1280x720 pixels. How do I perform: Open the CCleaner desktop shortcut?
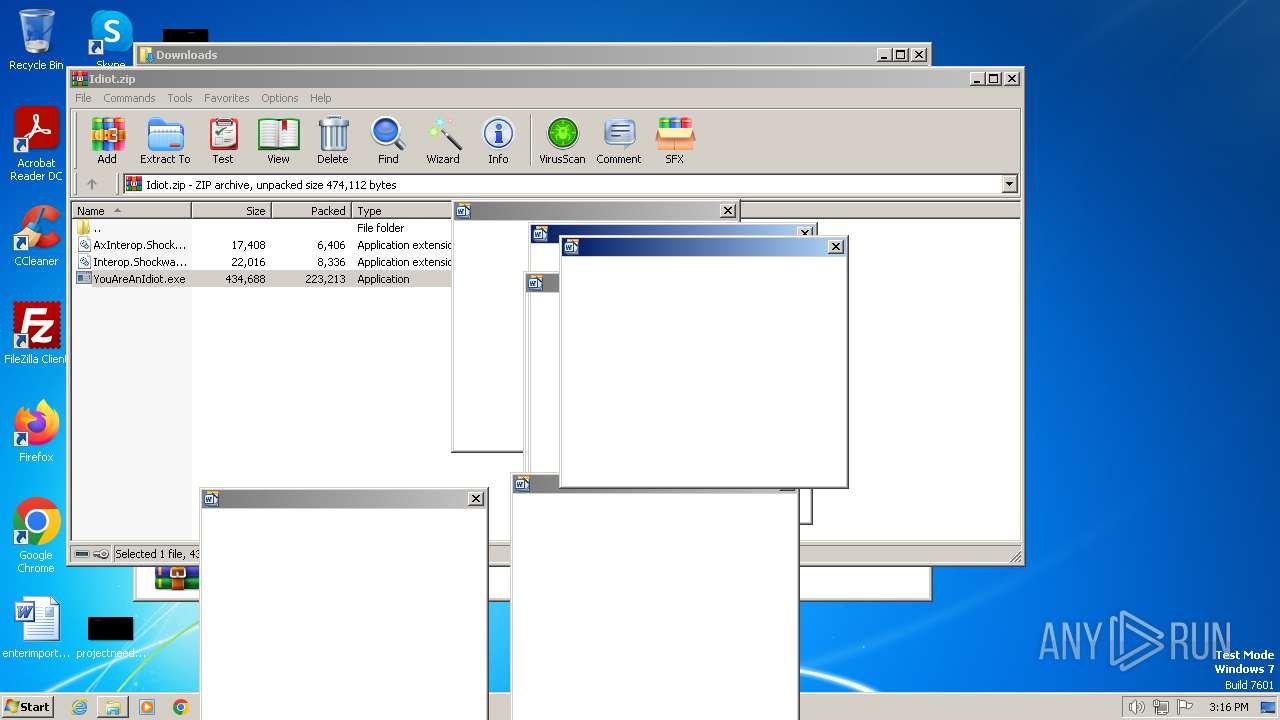[36, 236]
